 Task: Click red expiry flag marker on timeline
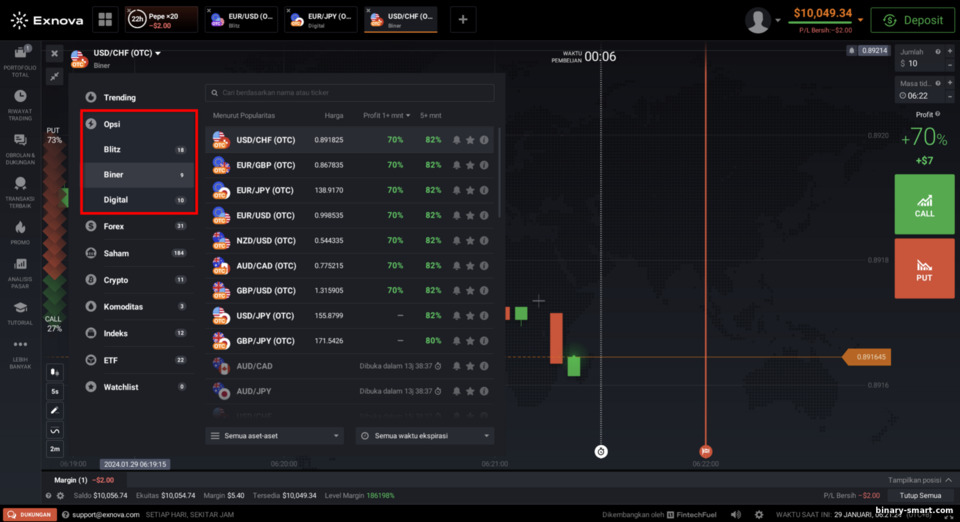705,452
